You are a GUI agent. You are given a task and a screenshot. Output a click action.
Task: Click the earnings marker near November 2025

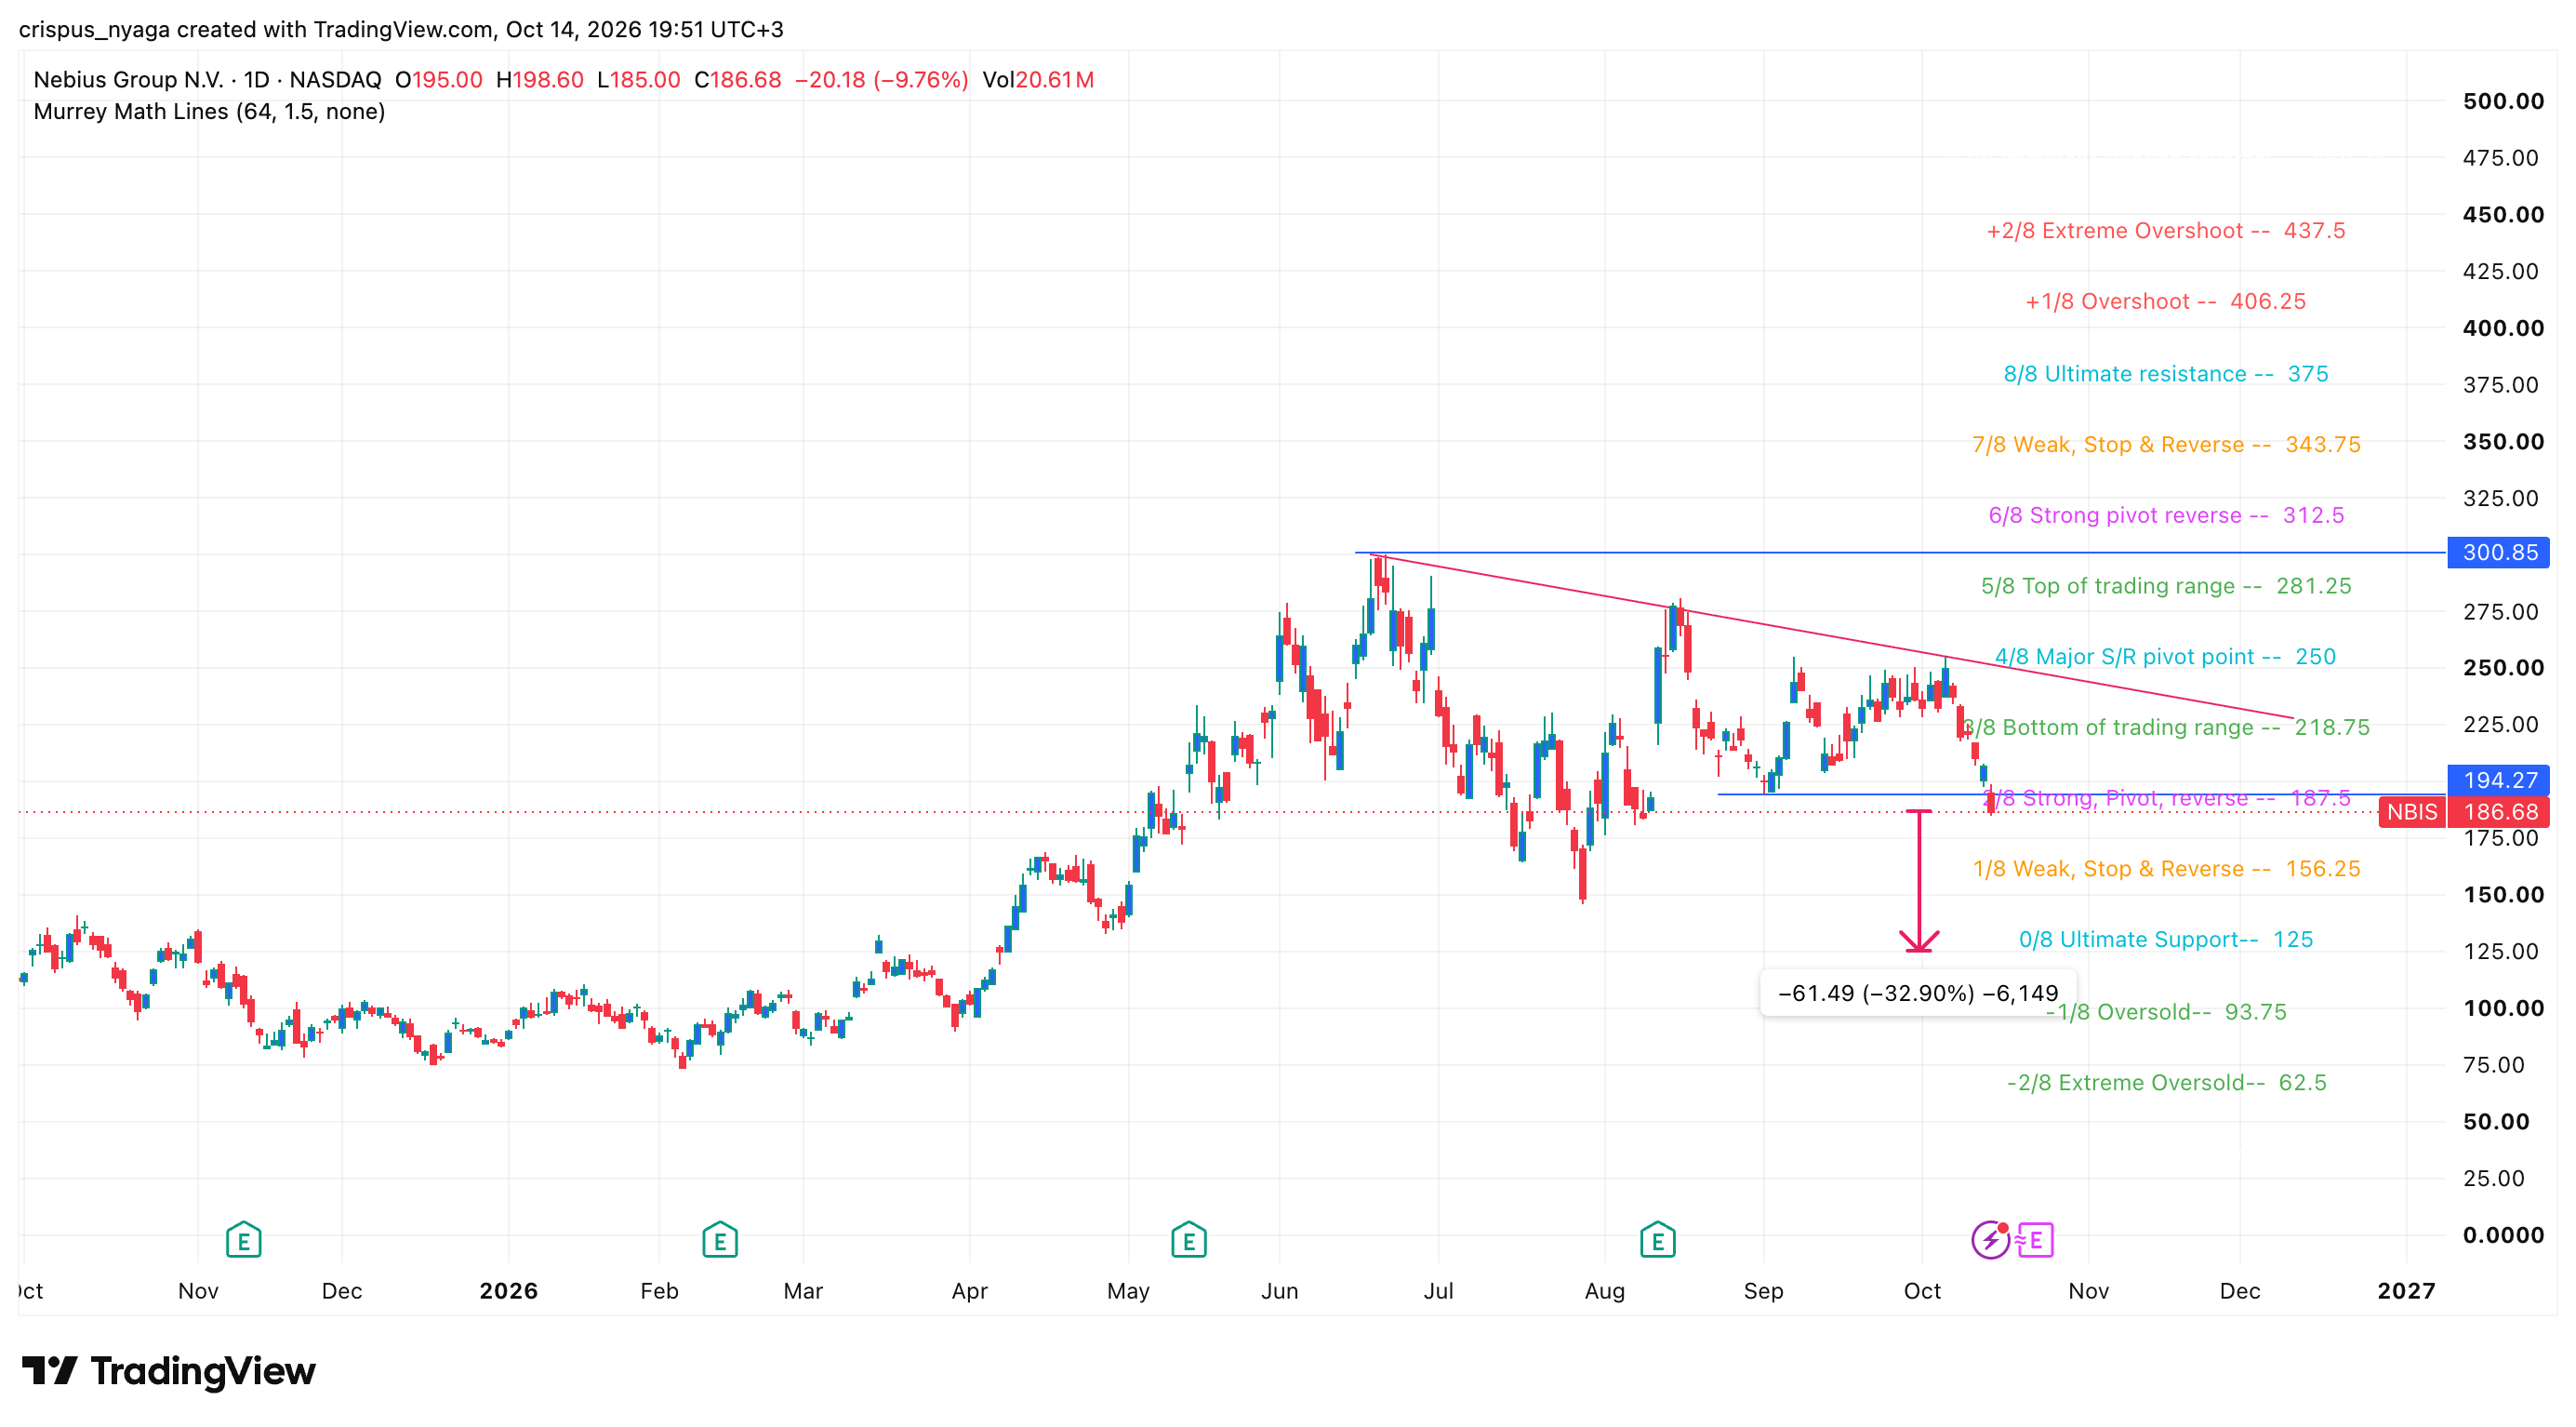[x=244, y=1240]
